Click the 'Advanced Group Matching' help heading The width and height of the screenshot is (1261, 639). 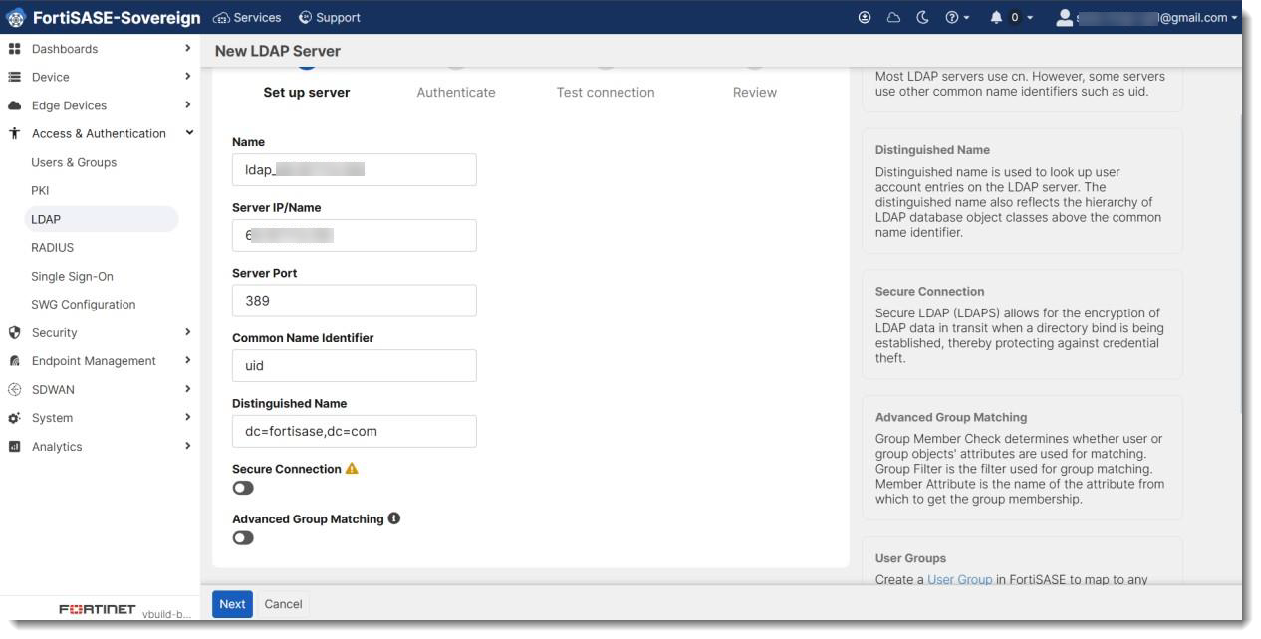(951, 417)
